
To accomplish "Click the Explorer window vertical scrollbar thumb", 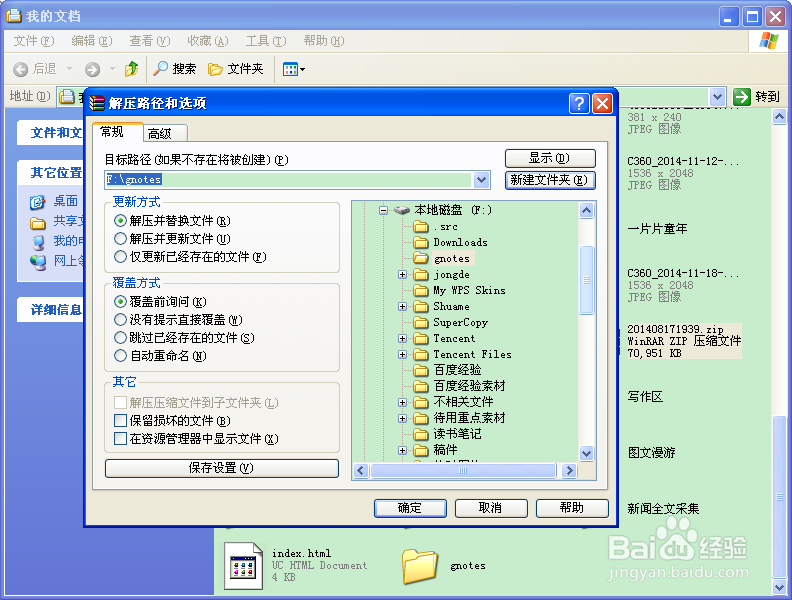I will (779, 497).
